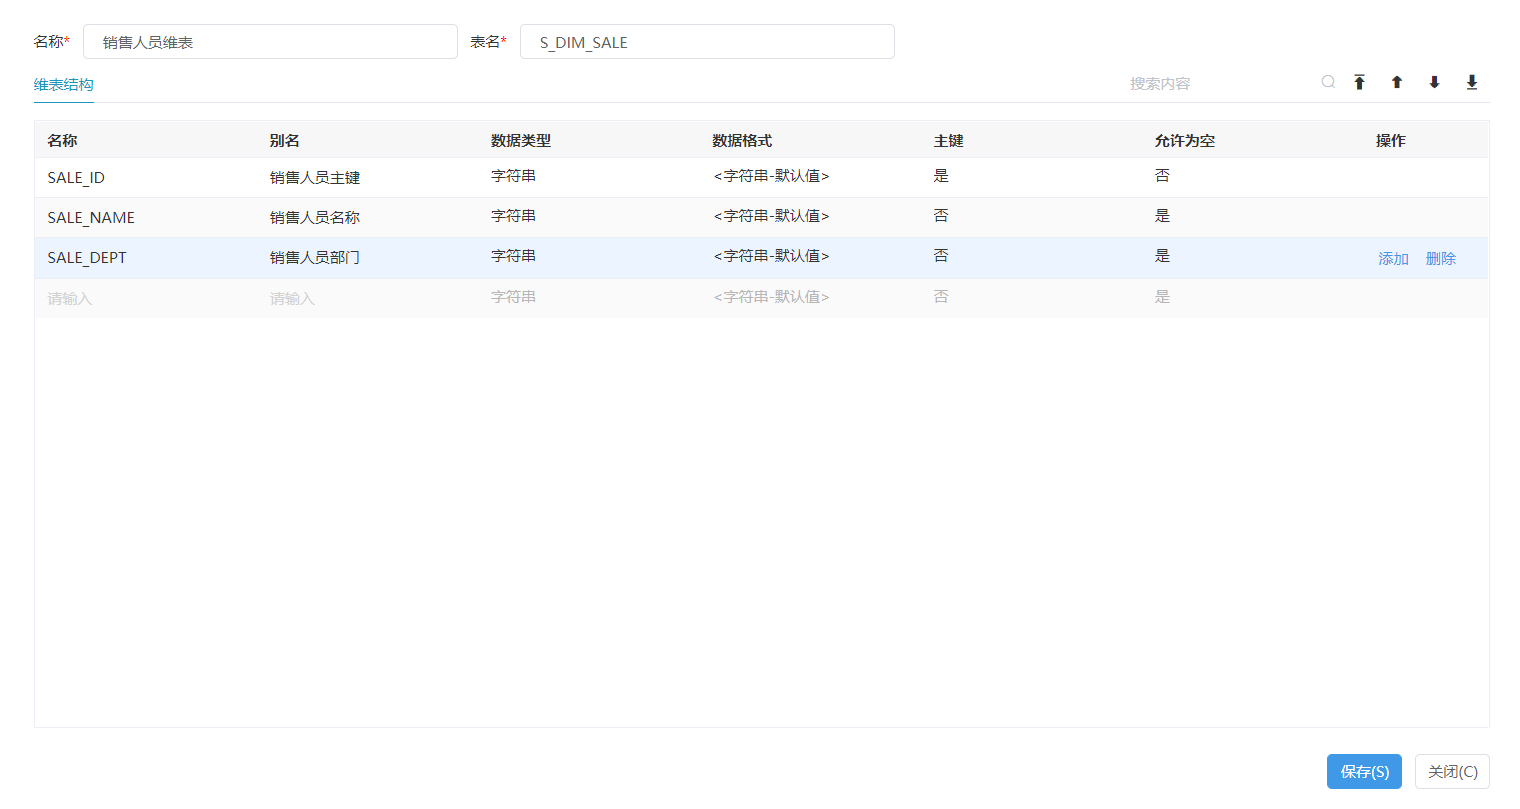This screenshot has width=1520, height=809.
Task: Focus the 名称 input with 销售人员维表
Action: point(270,42)
